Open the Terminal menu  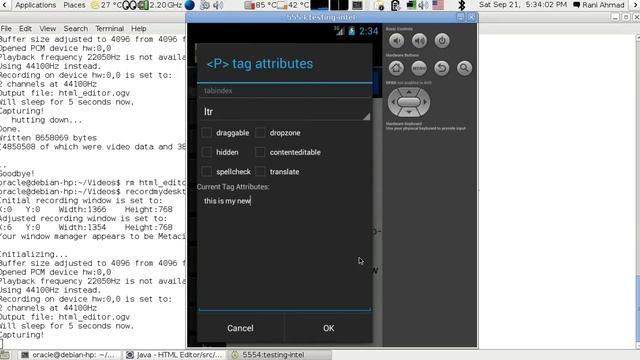point(109,29)
